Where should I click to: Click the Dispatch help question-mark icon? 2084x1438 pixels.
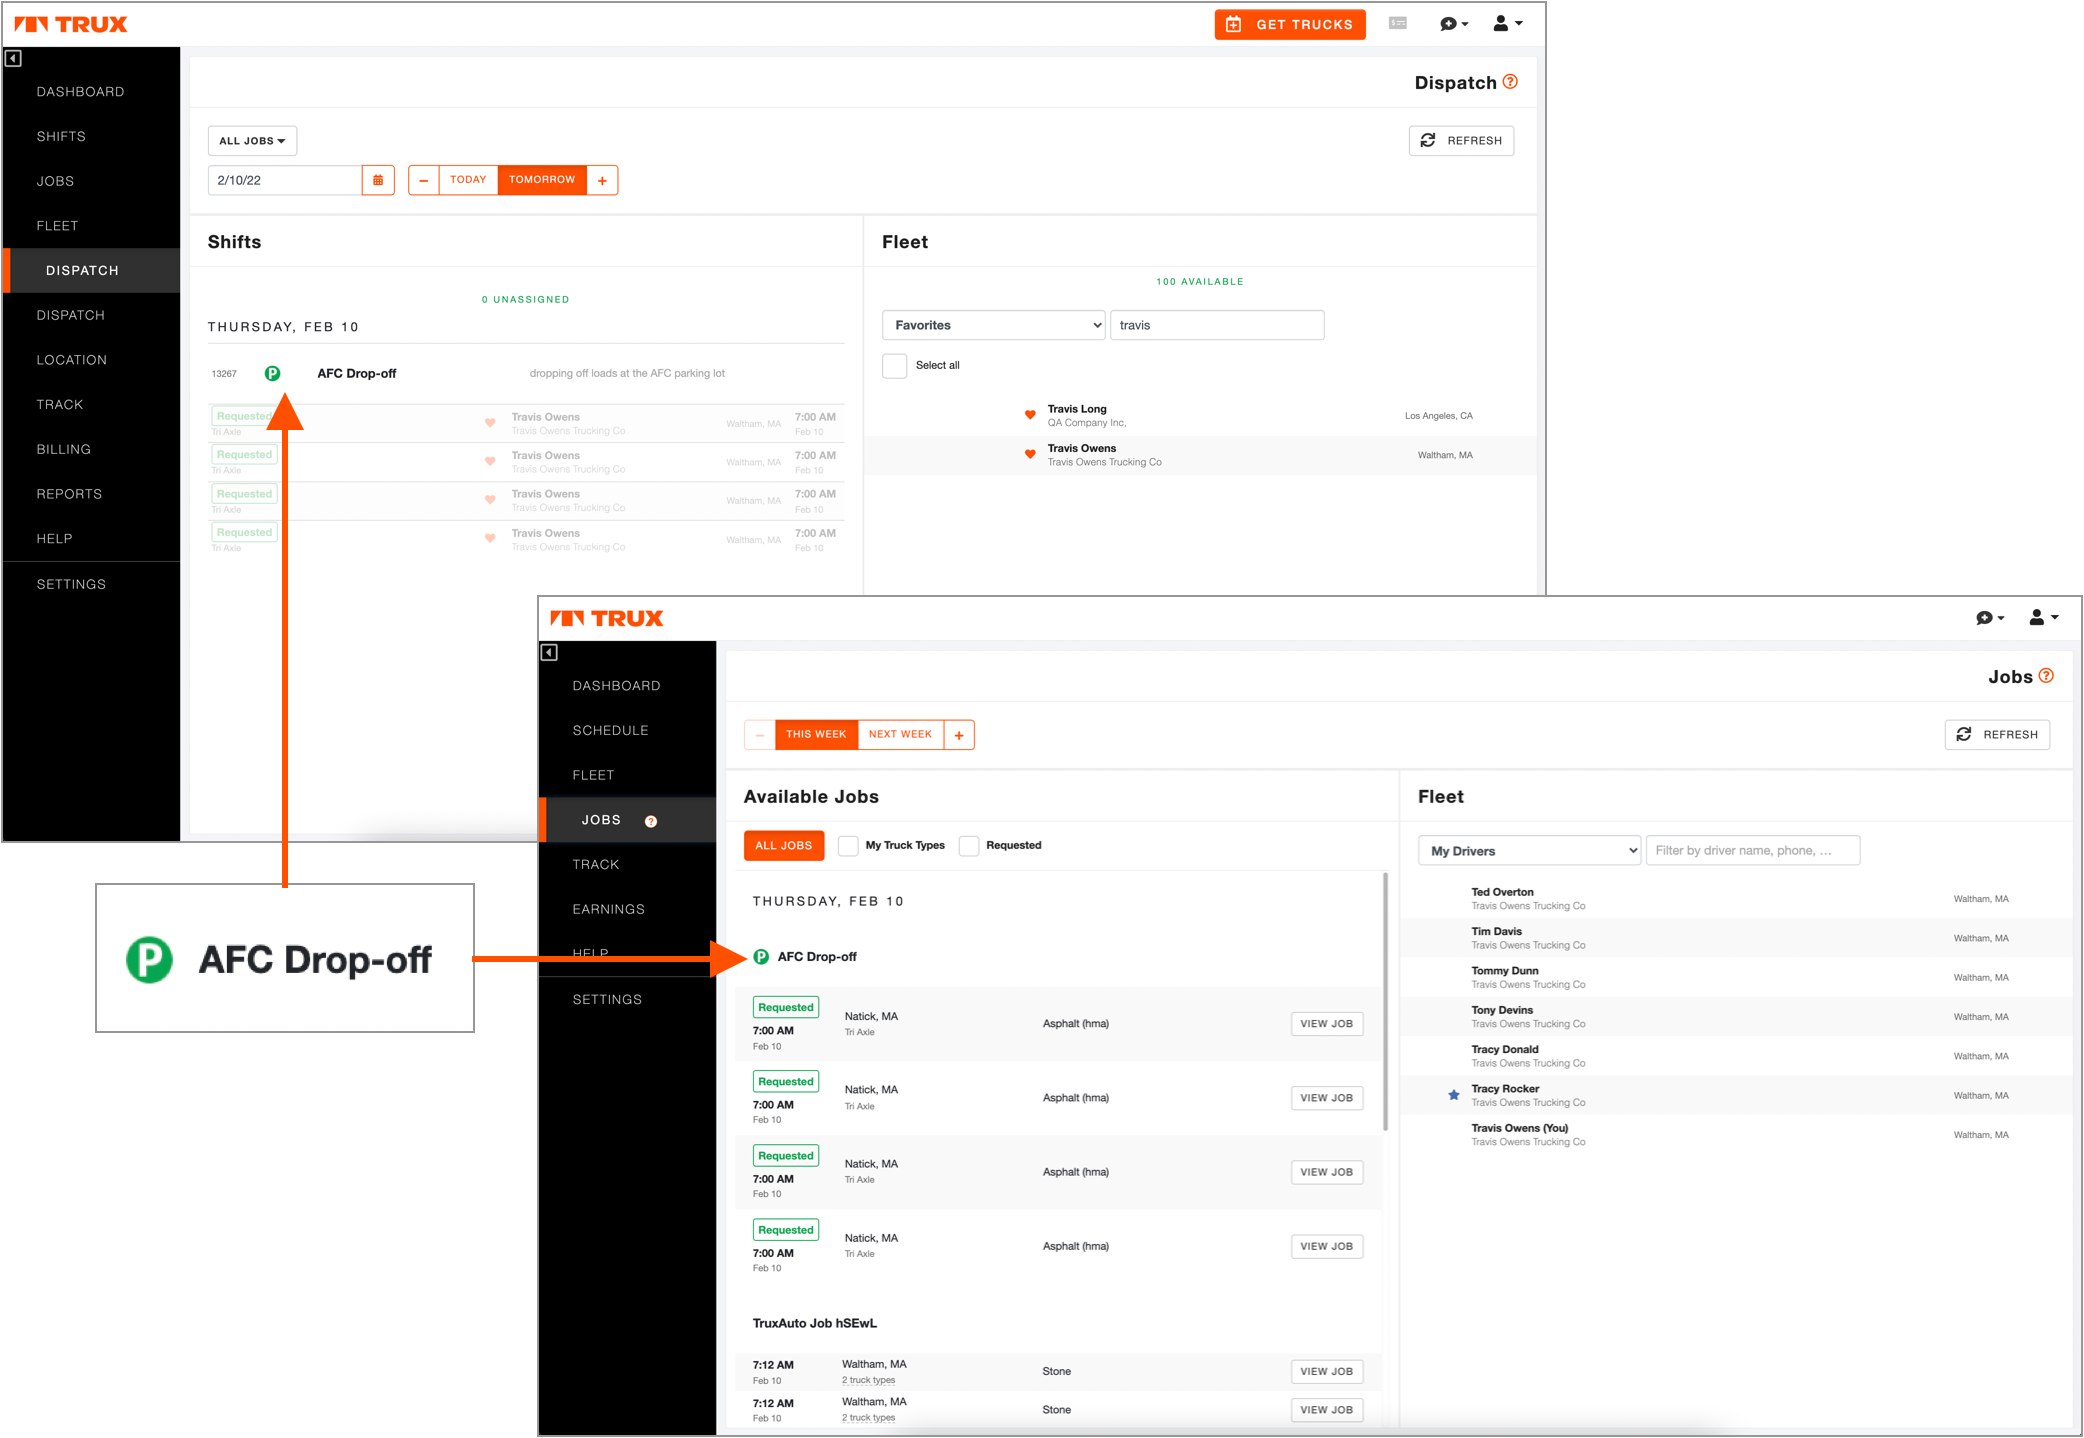click(1510, 82)
